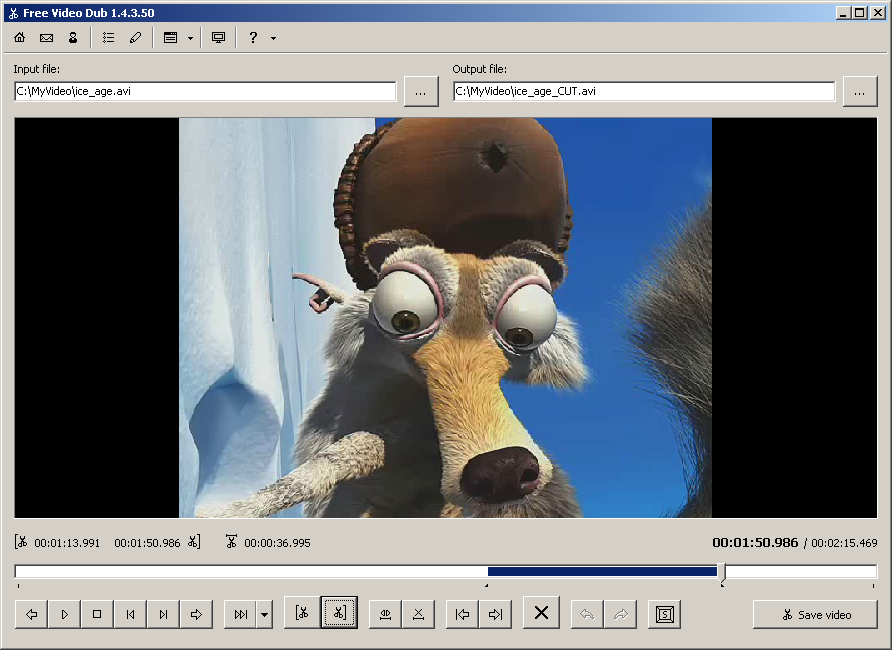Set selection end with right scissors bracket
The height and width of the screenshot is (650, 892).
click(x=340, y=614)
